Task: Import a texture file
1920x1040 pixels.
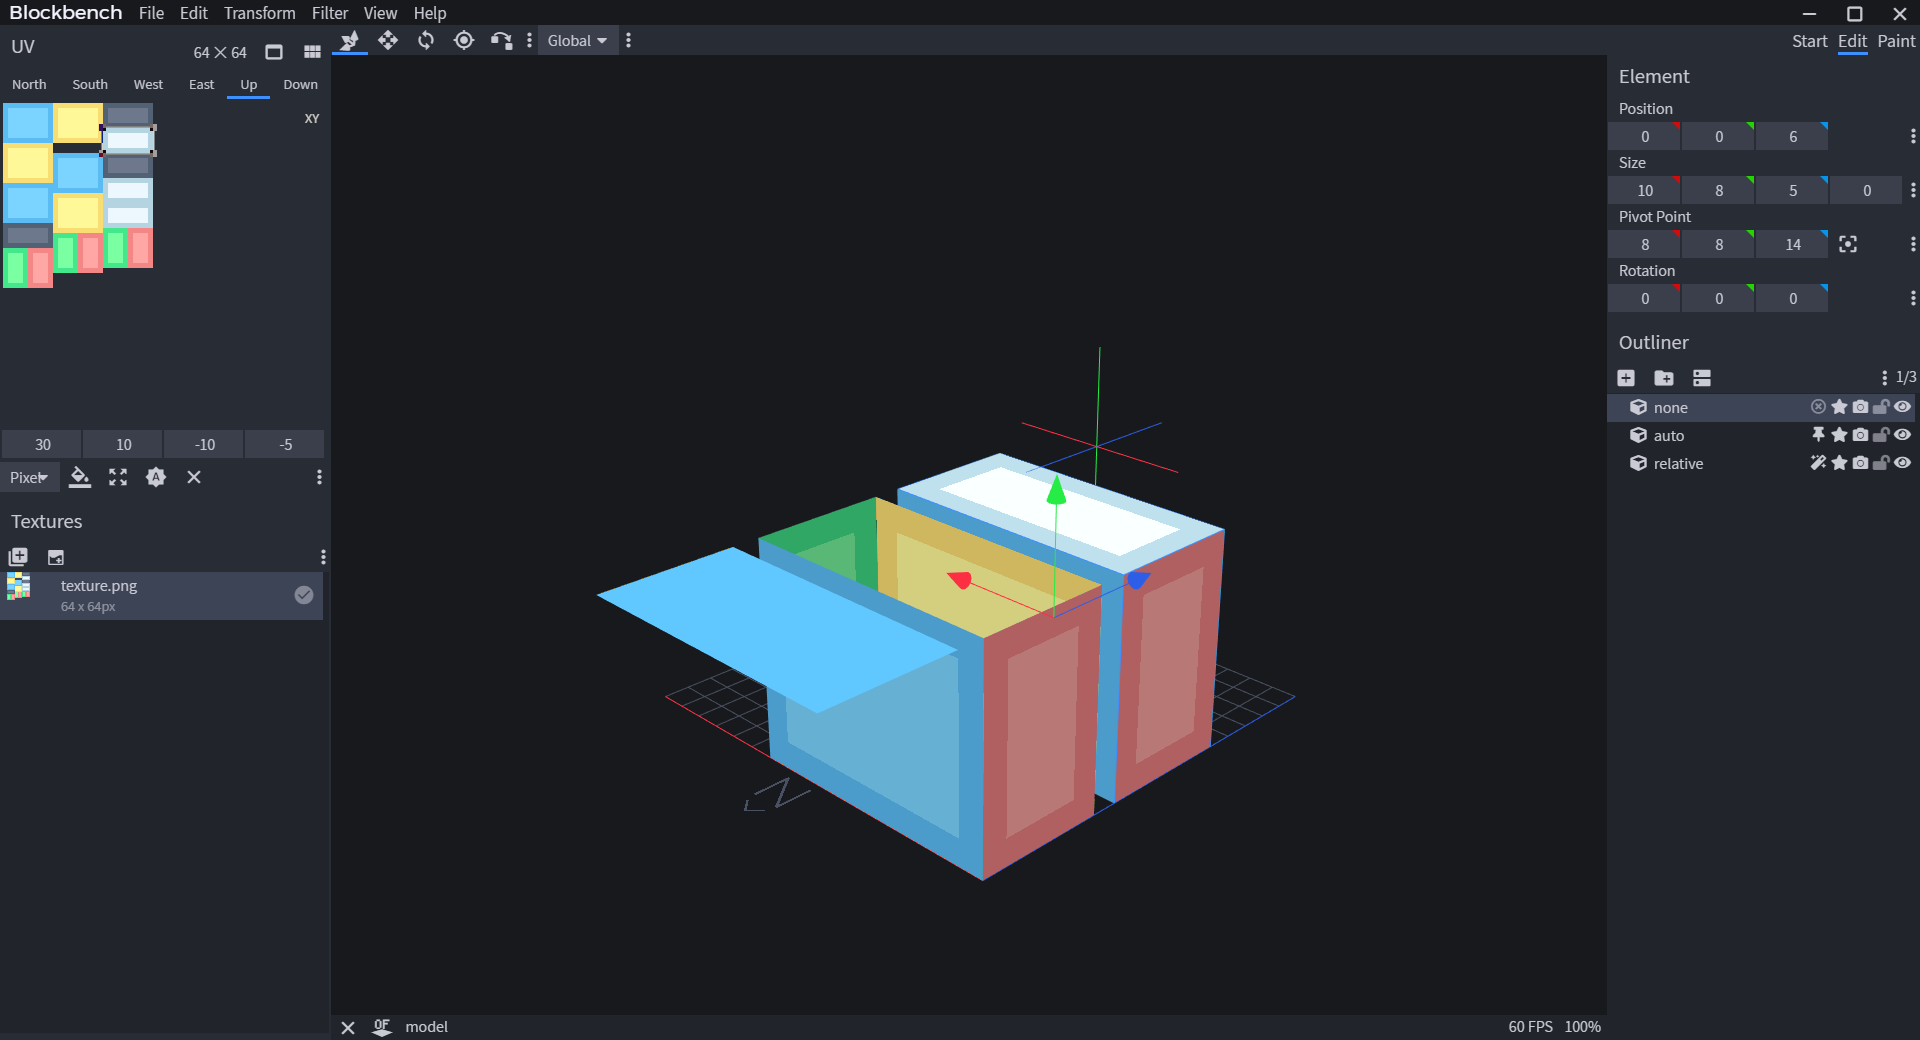Action: tap(56, 557)
